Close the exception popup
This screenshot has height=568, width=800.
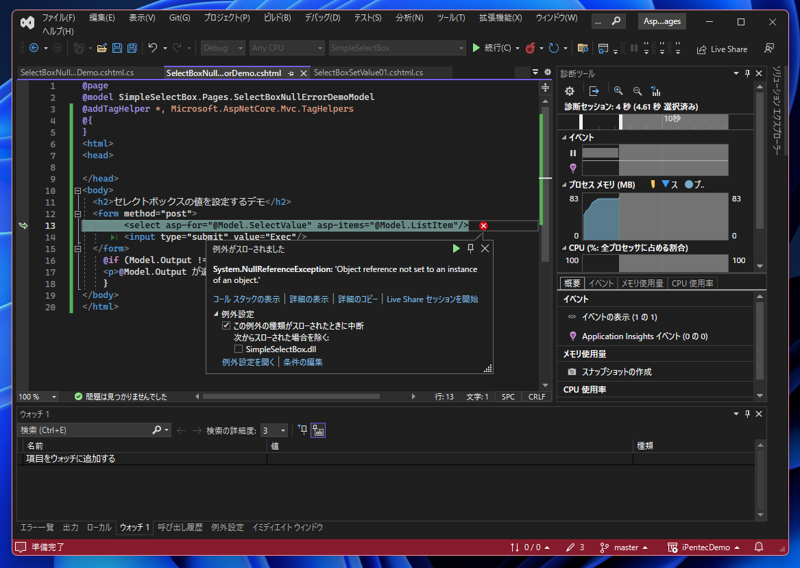click(485, 248)
